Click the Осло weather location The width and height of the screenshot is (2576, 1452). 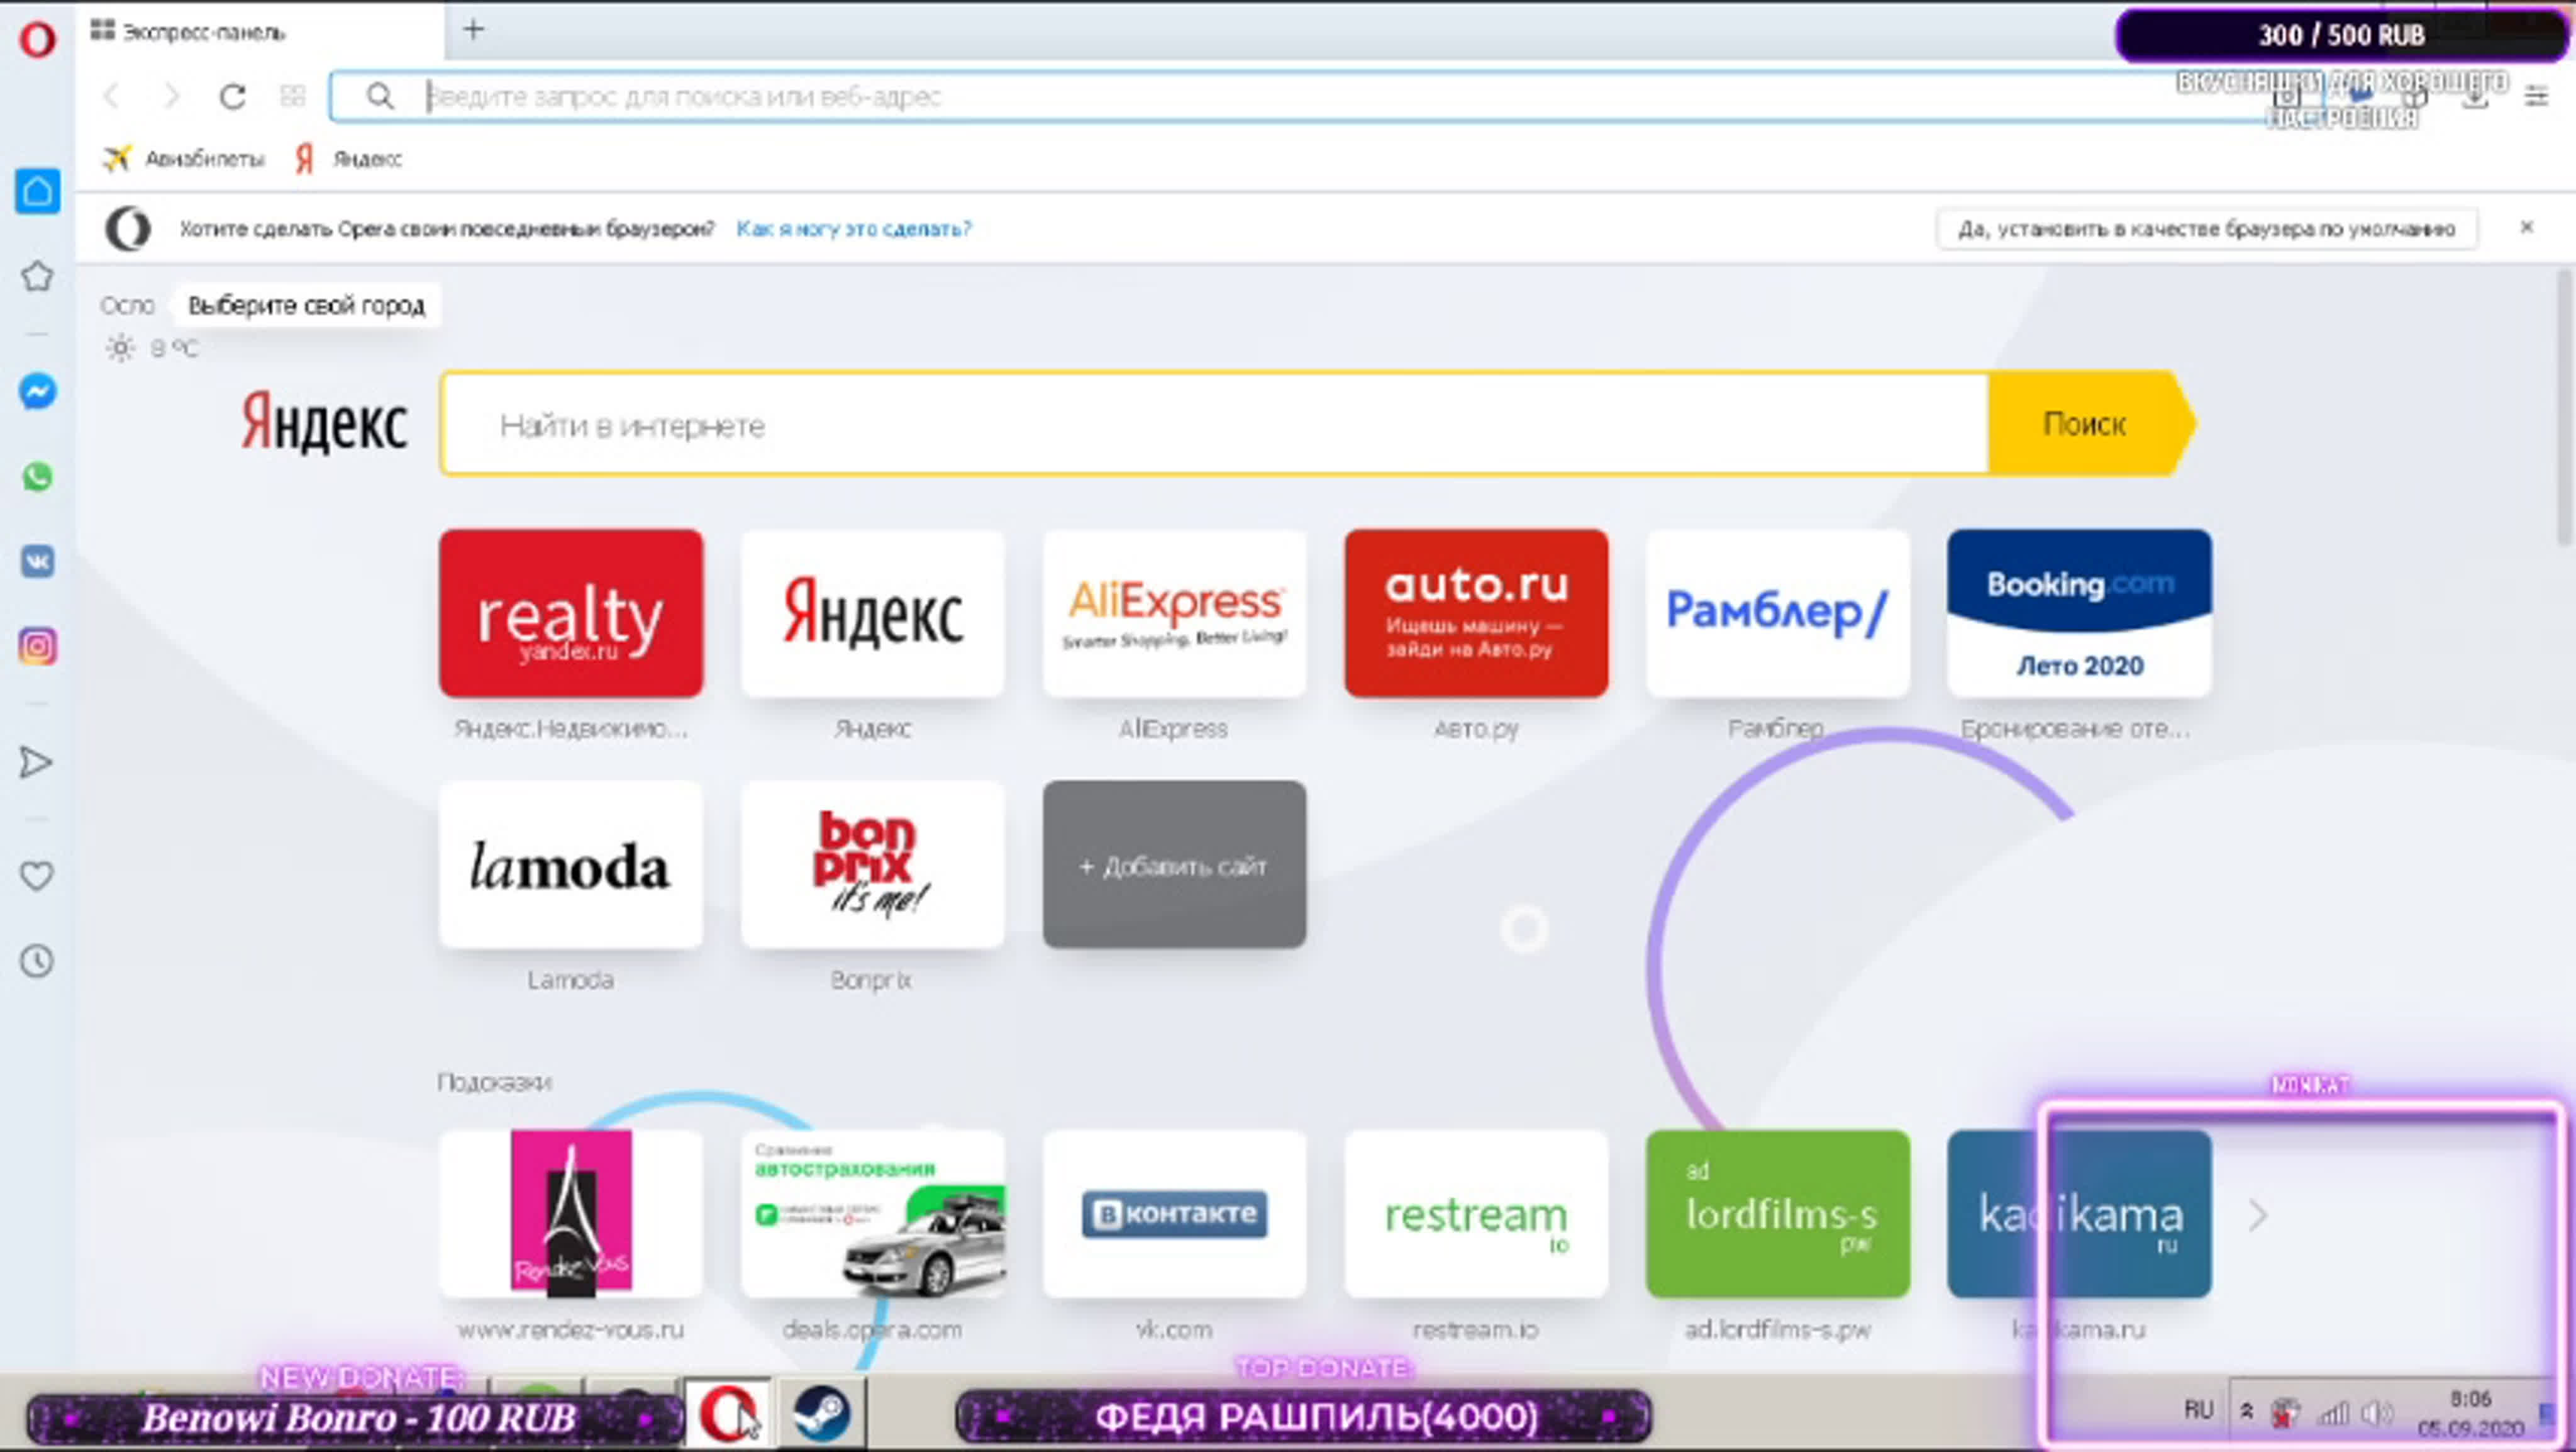[127, 305]
